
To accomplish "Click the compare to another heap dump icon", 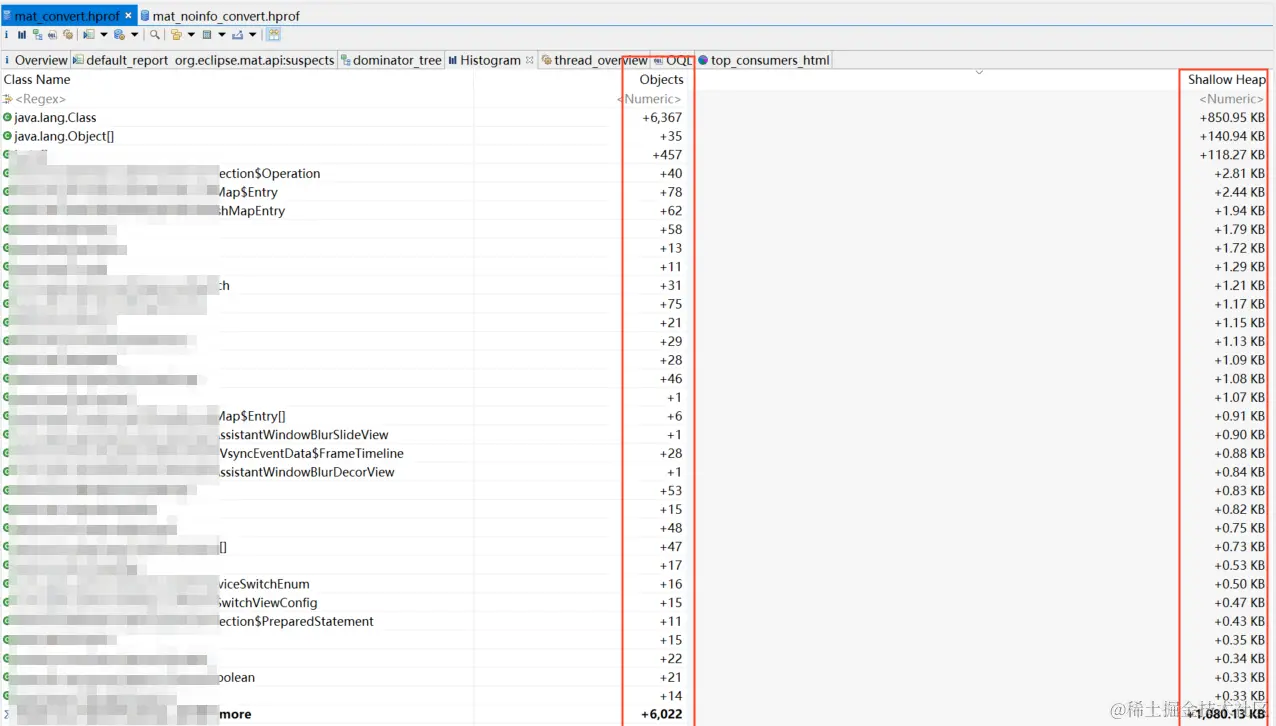I will 274,34.
